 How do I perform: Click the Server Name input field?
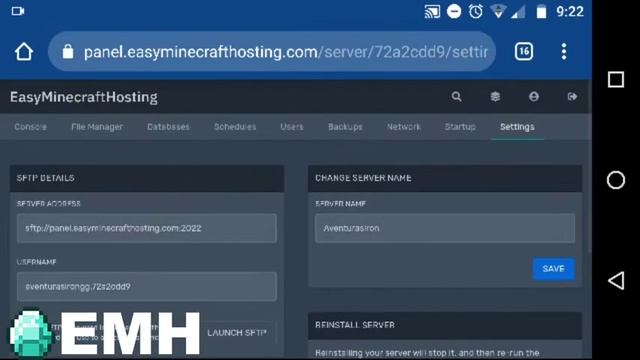pos(445,228)
